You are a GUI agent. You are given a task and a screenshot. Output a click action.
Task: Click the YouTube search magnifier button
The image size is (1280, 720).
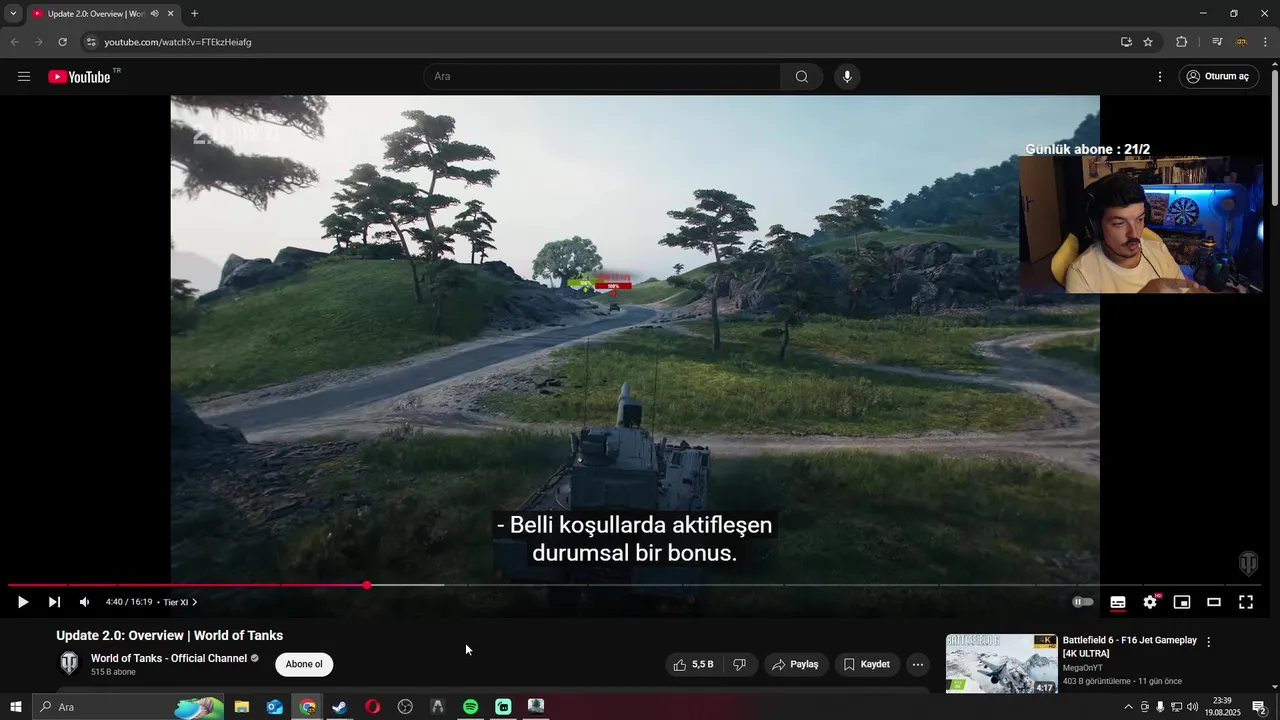[802, 77]
